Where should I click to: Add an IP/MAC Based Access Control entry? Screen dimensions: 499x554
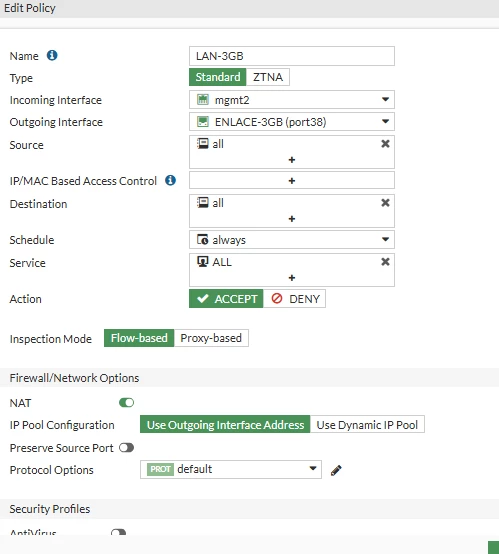pos(292,181)
